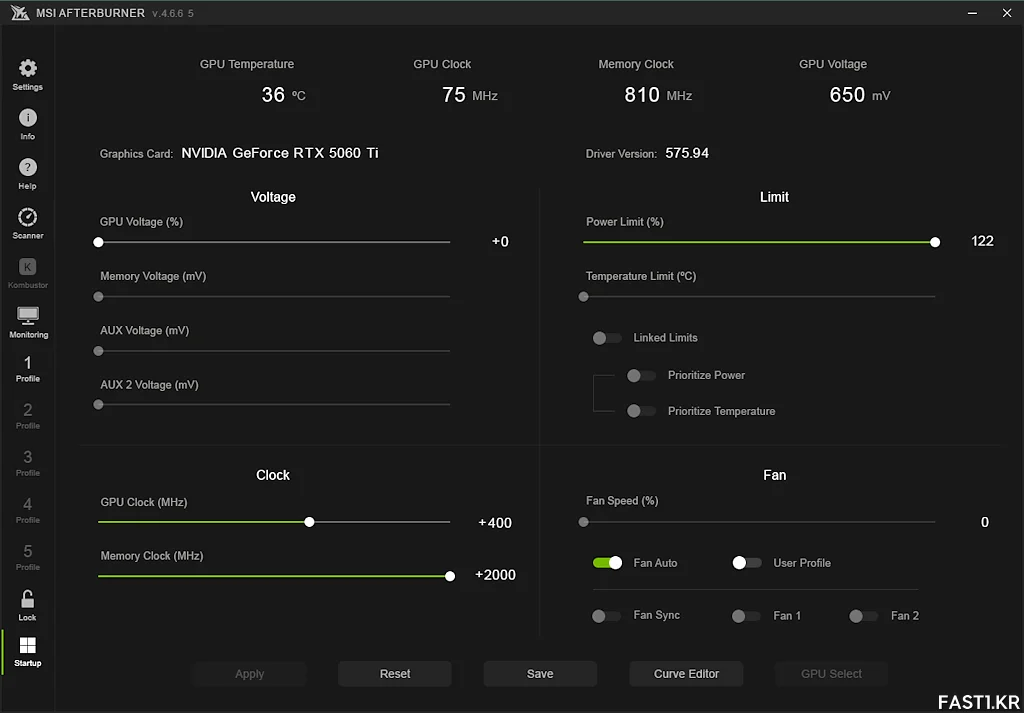
Task: Click the NVIDIA GeForce RTX 5060 Ti text
Action: pyautogui.click(x=280, y=153)
